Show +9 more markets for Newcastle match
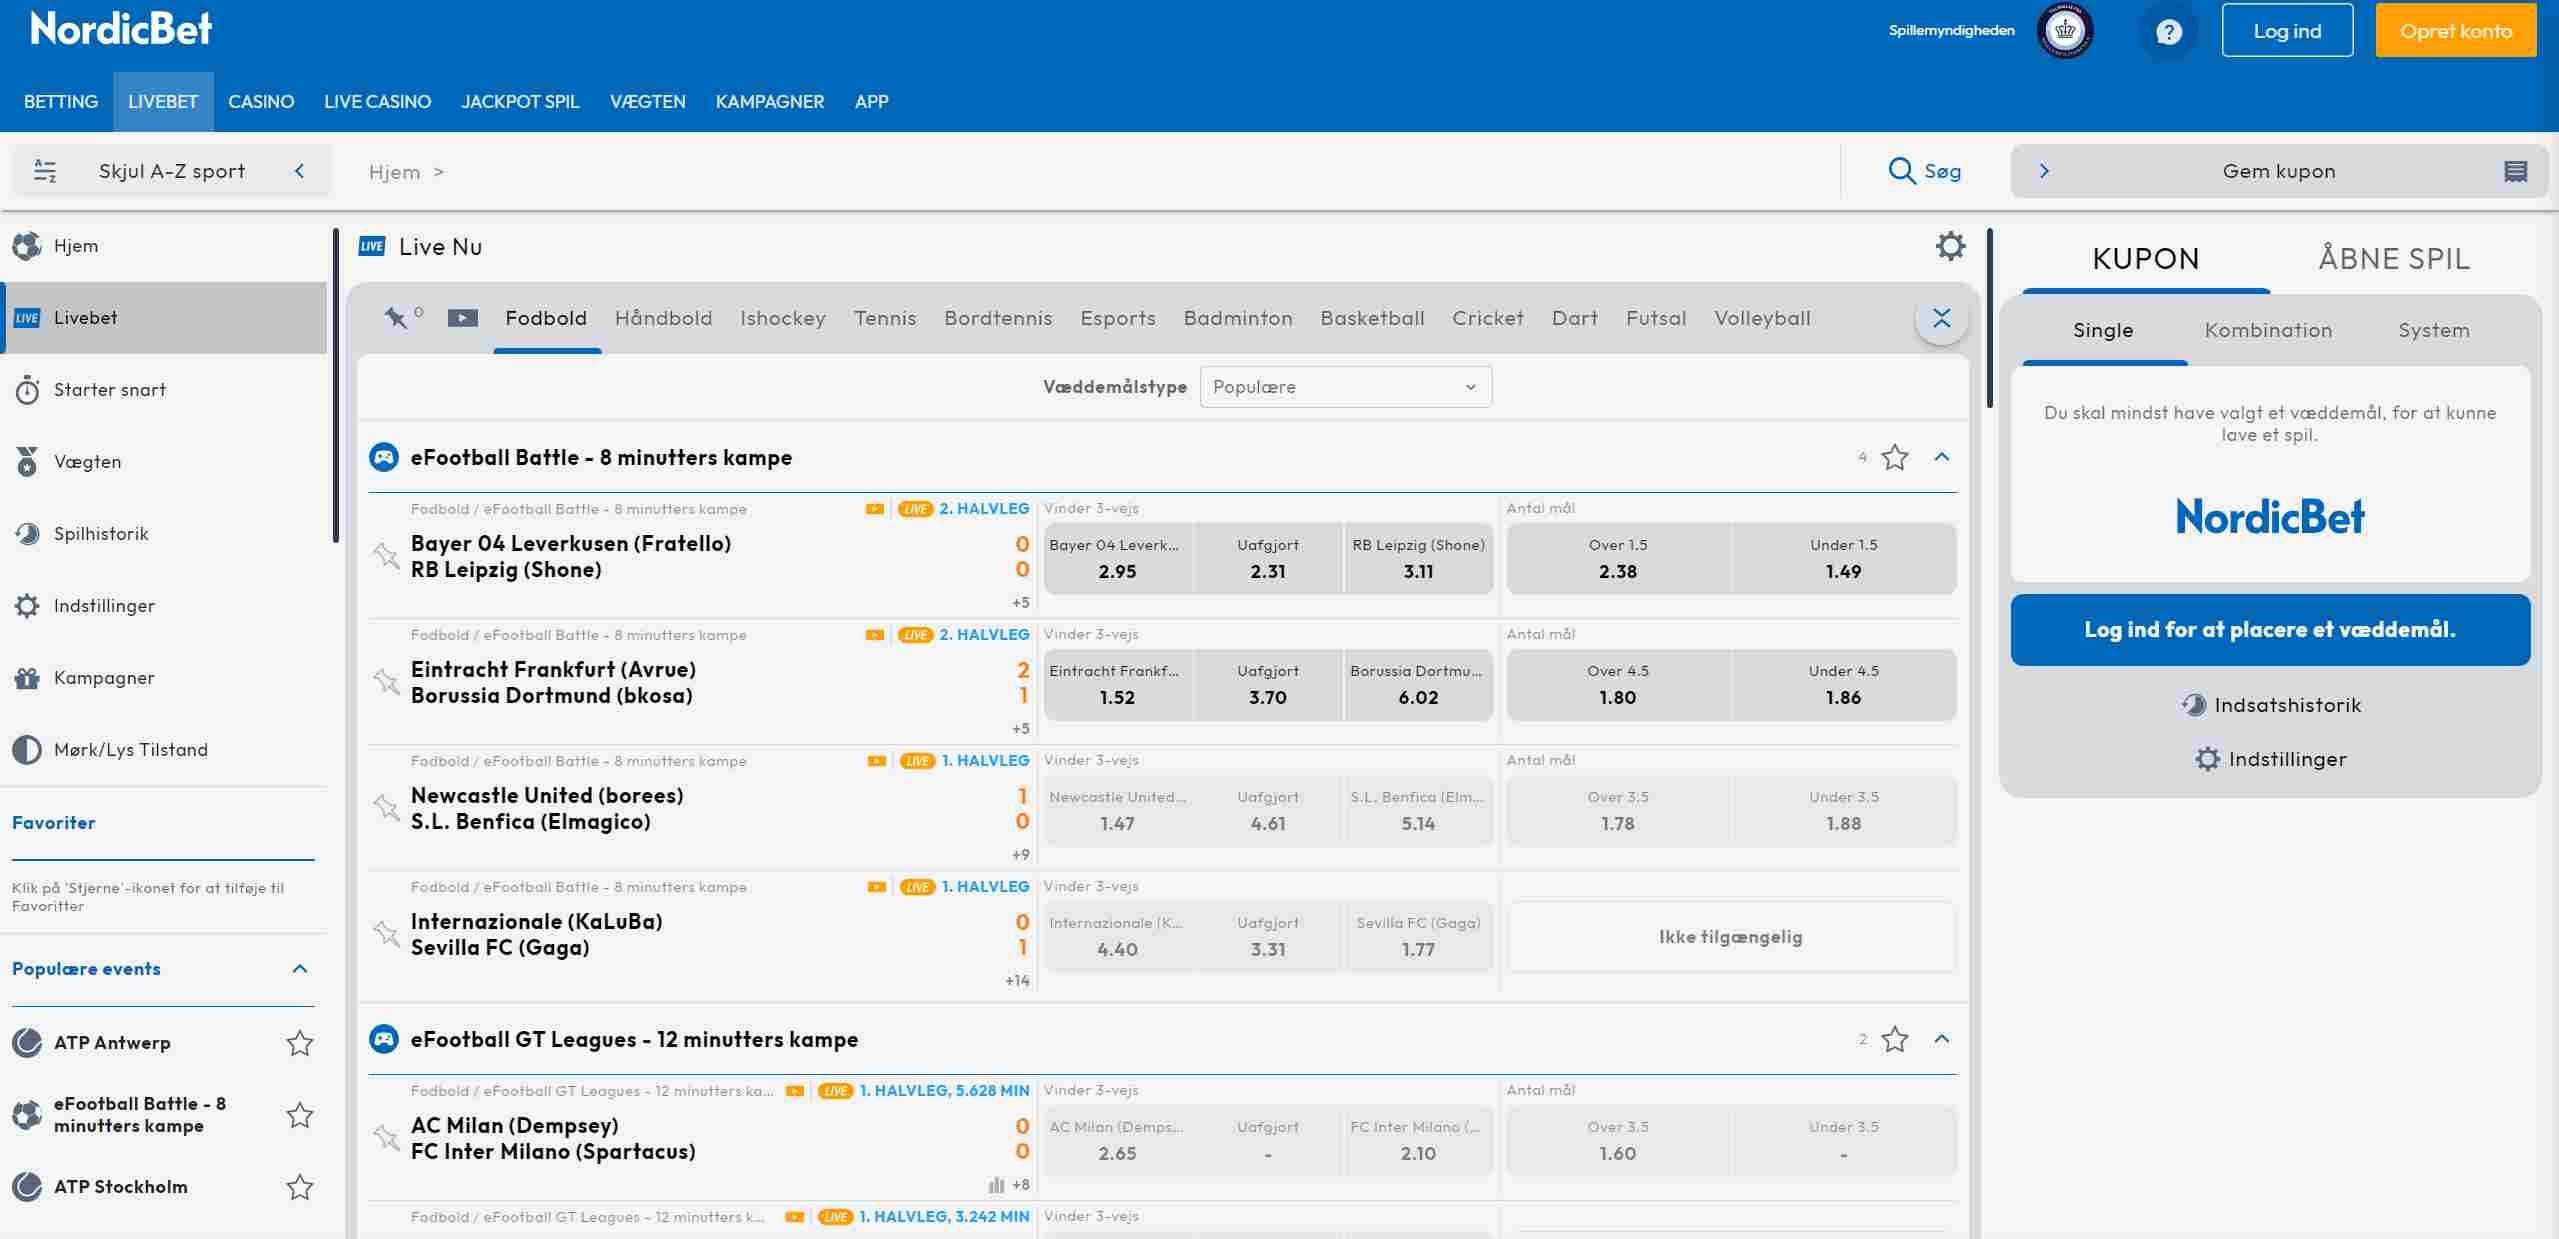The width and height of the screenshot is (2559, 1239). [1020, 855]
